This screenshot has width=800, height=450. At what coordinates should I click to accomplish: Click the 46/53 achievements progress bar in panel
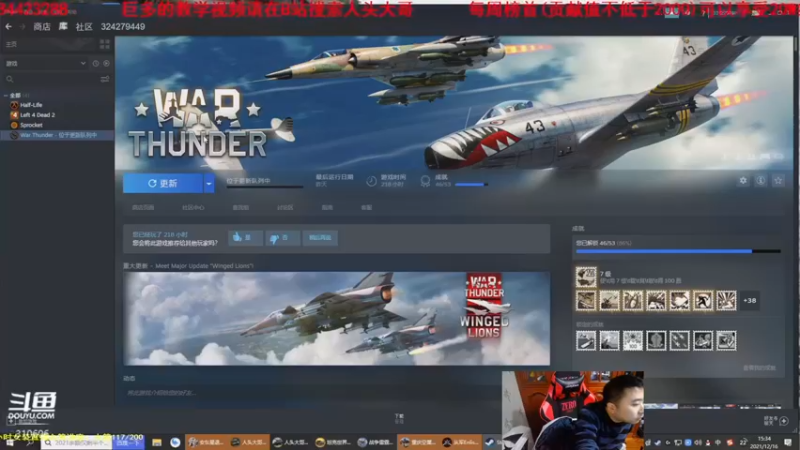click(678, 251)
